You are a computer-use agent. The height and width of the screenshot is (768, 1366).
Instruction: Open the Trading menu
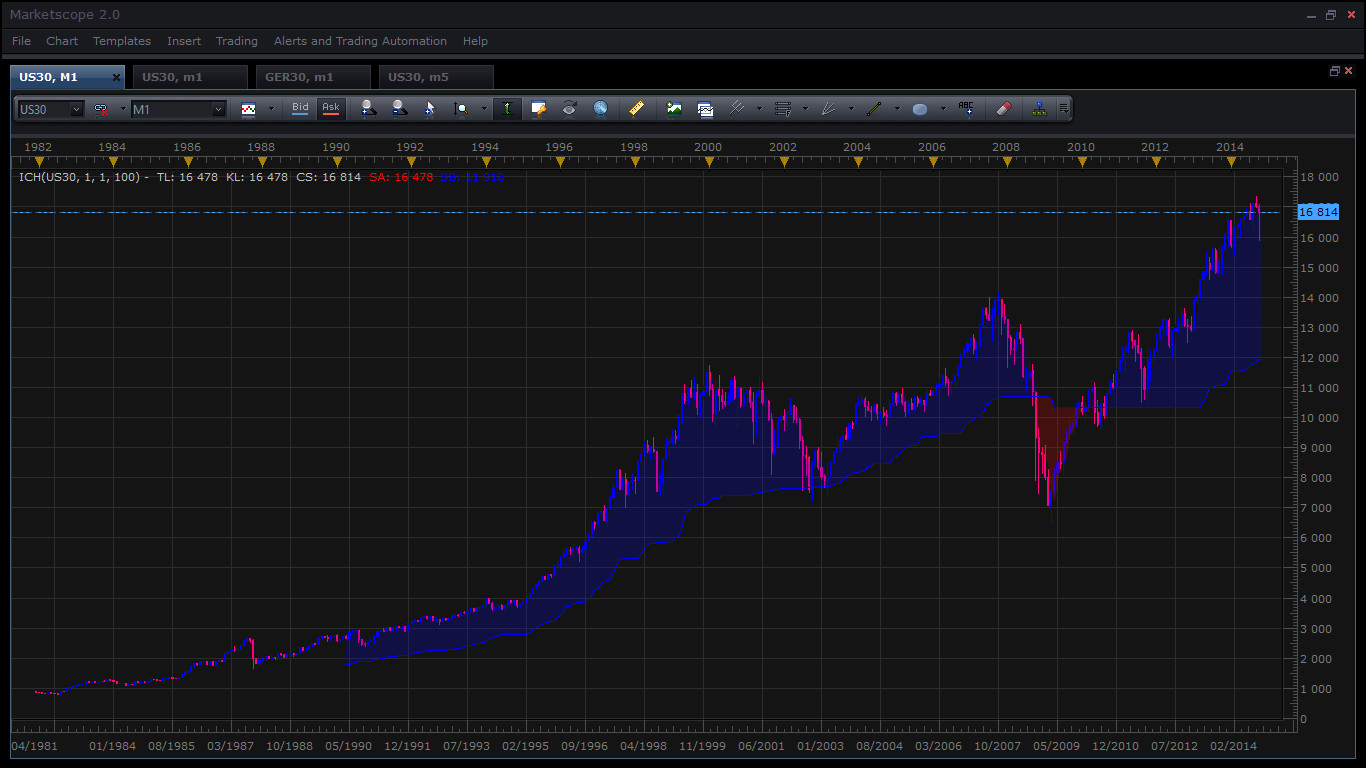point(237,41)
